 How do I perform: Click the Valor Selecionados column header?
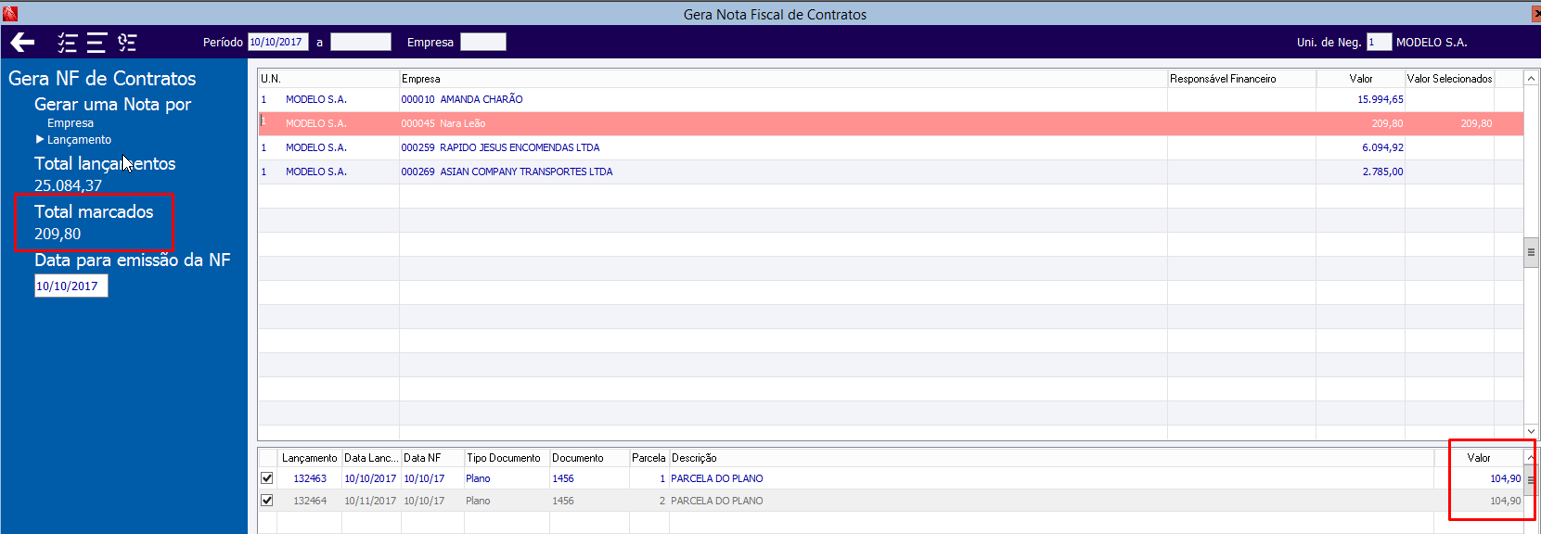coord(1449,78)
